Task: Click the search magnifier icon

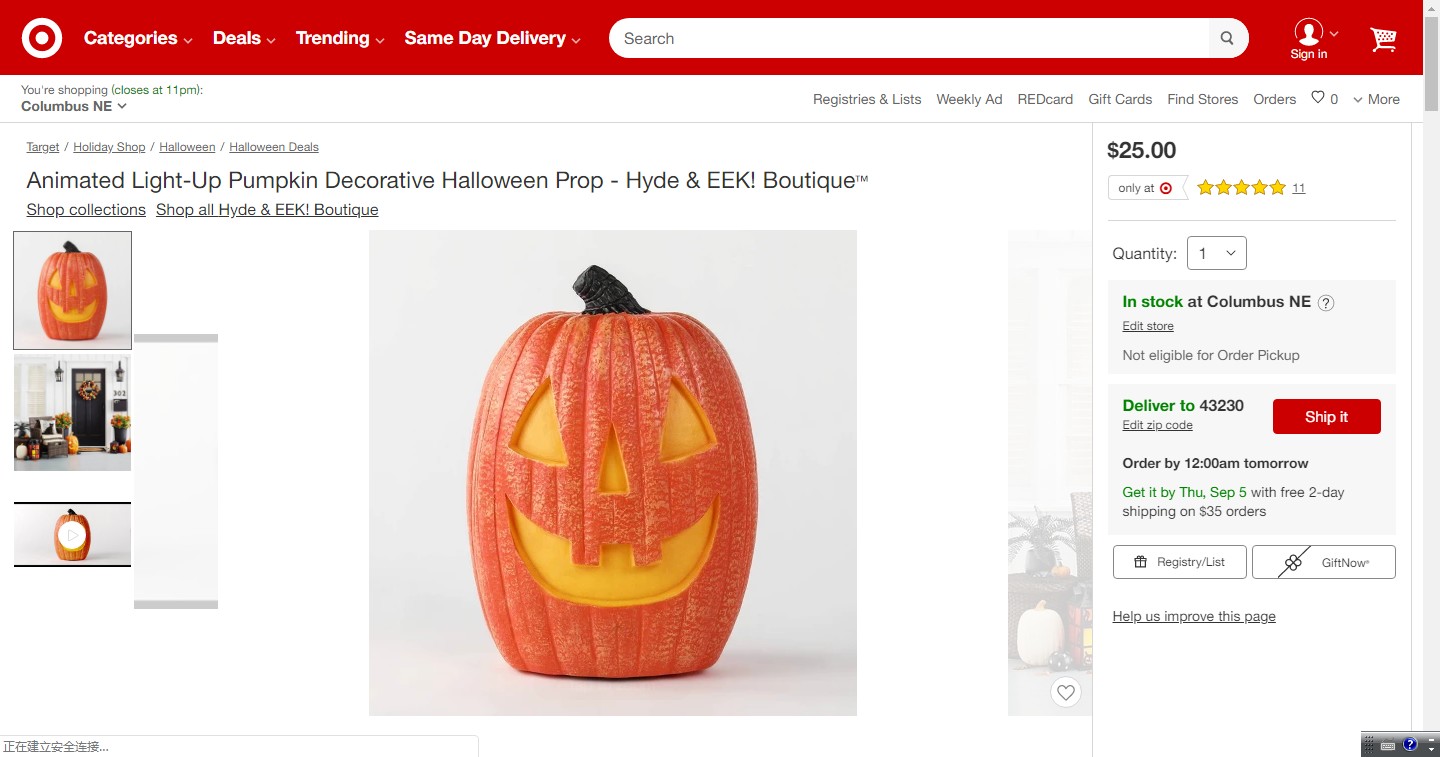Action: click(1227, 38)
